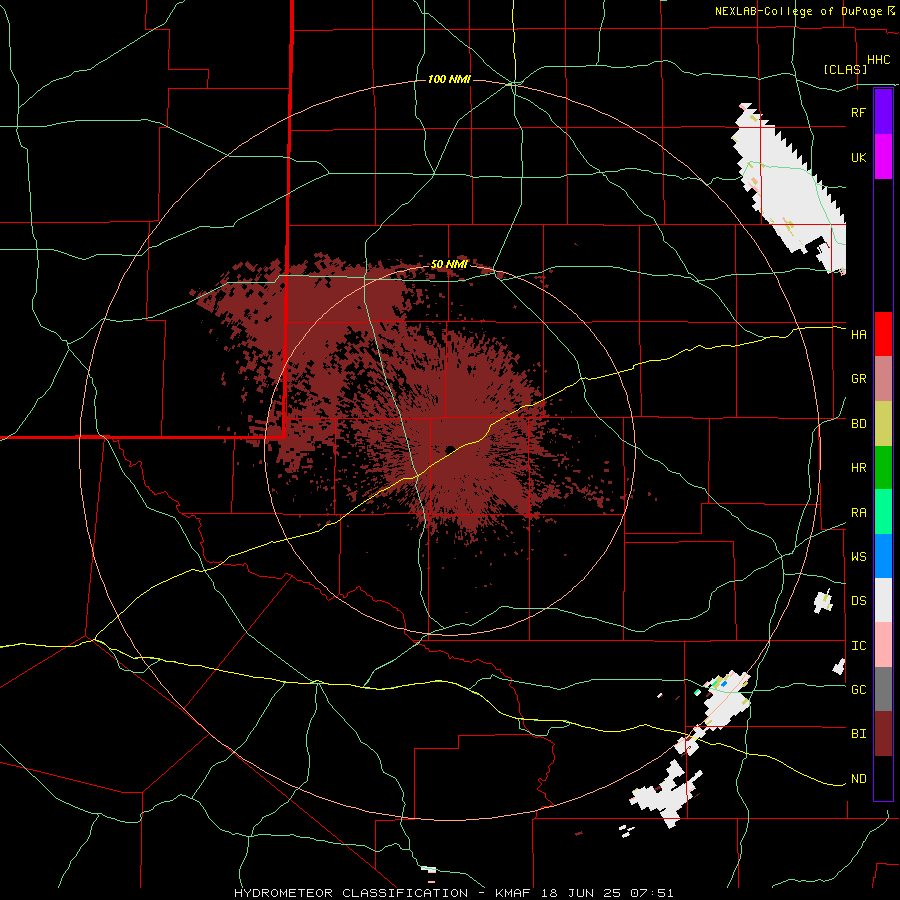Click the 100 NMI range ring label
Image resolution: width=900 pixels, height=900 pixels.
point(449,79)
